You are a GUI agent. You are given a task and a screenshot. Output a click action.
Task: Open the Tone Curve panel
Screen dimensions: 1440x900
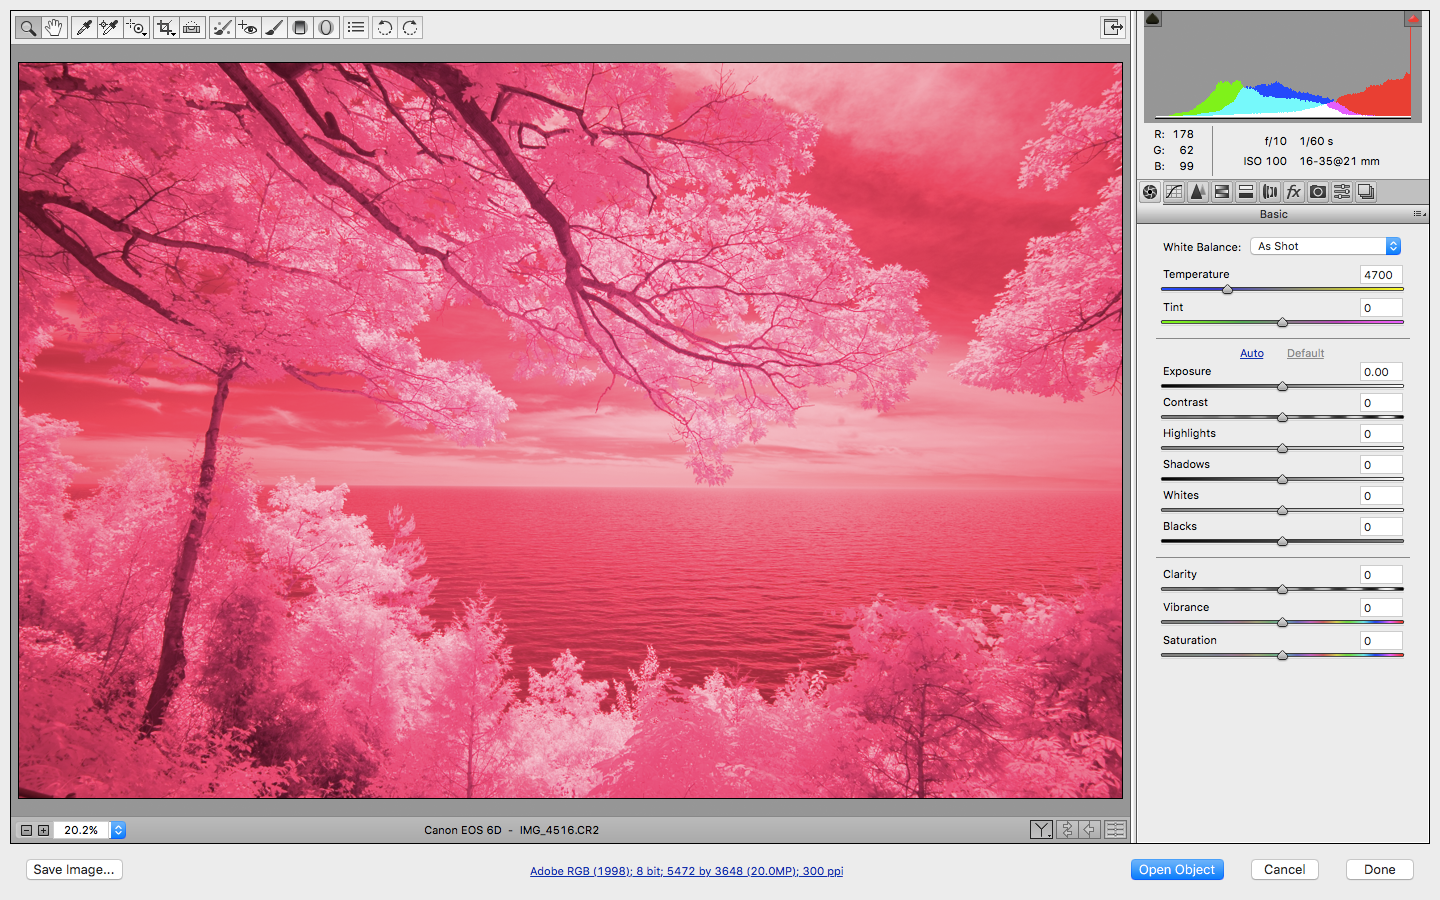[1173, 191]
